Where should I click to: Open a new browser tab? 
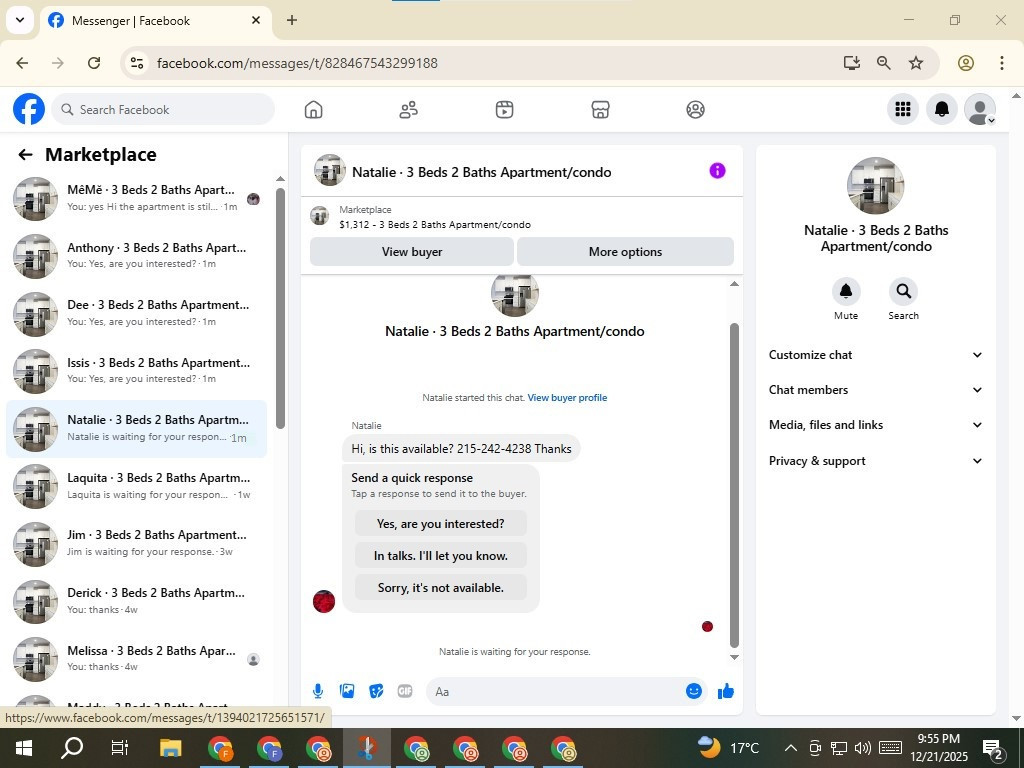(x=292, y=20)
